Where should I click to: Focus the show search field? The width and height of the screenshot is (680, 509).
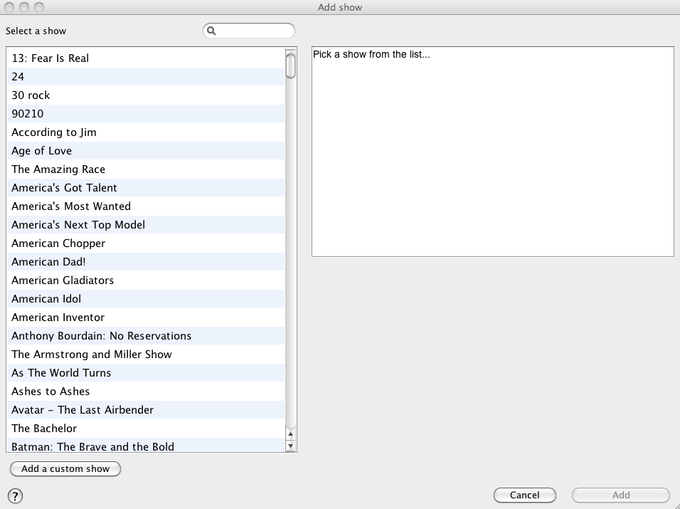pyautogui.click(x=249, y=31)
